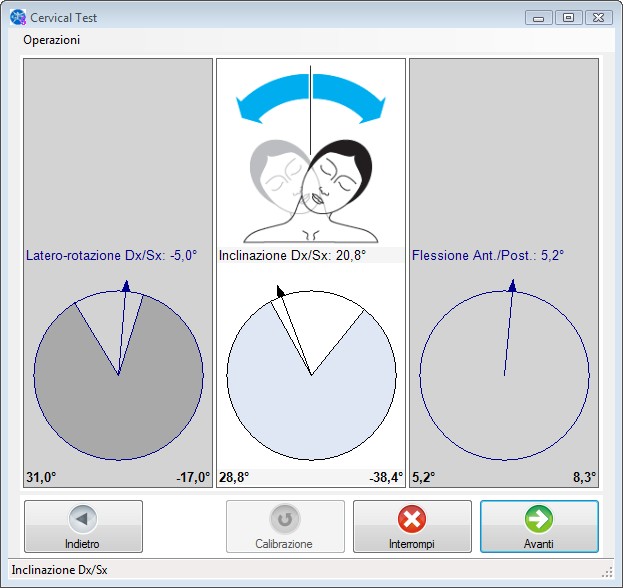Image resolution: width=623 pixels, height=588 pixels.
Task: Minimize the Cervical Test window
Action: point(539,18)
